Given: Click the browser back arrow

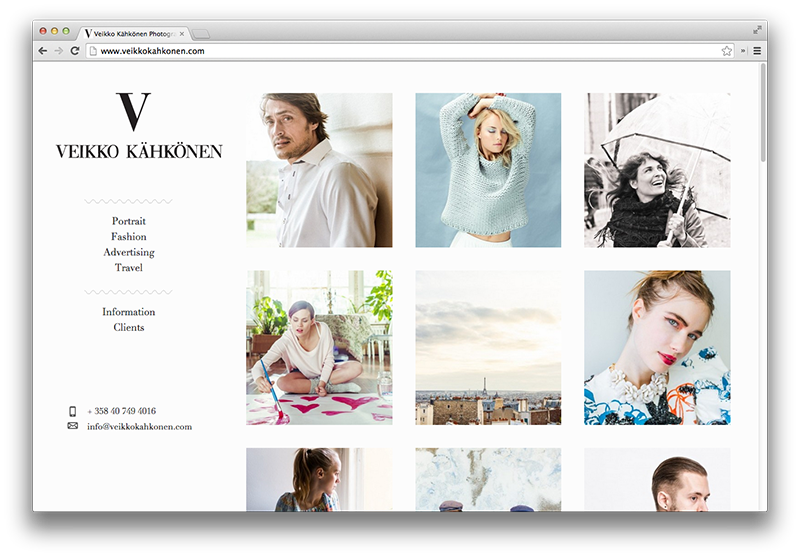Looking at the screenshot, I should 42,51.
